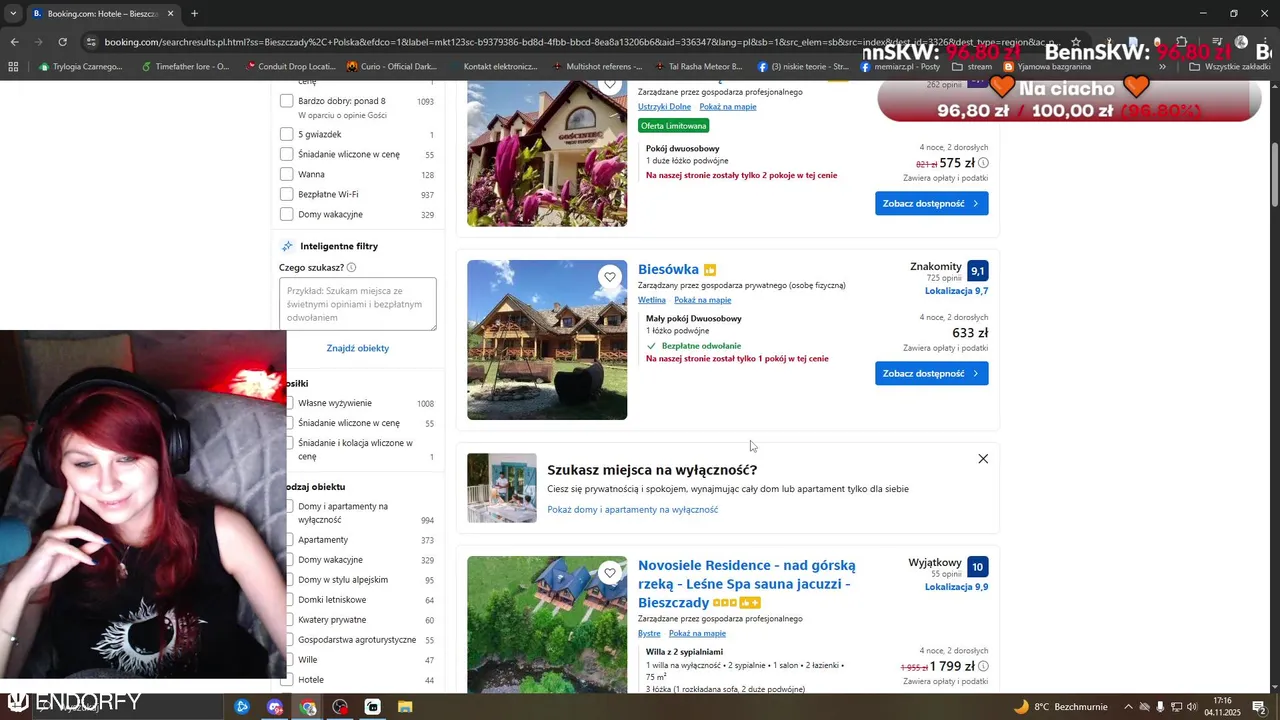
Task: Open the Wetlina location link
Action: (651, 300)
